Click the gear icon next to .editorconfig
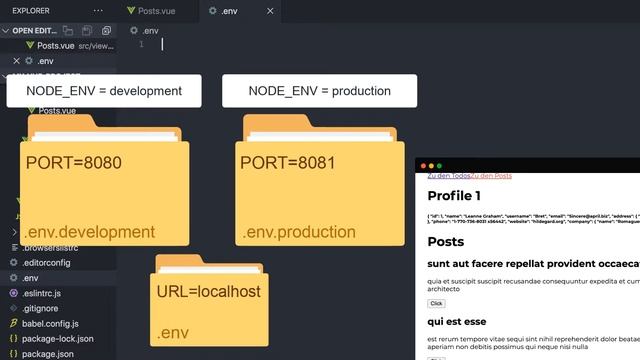The width and height of the screenshot is (640, 360). click(x=13, y=262)
